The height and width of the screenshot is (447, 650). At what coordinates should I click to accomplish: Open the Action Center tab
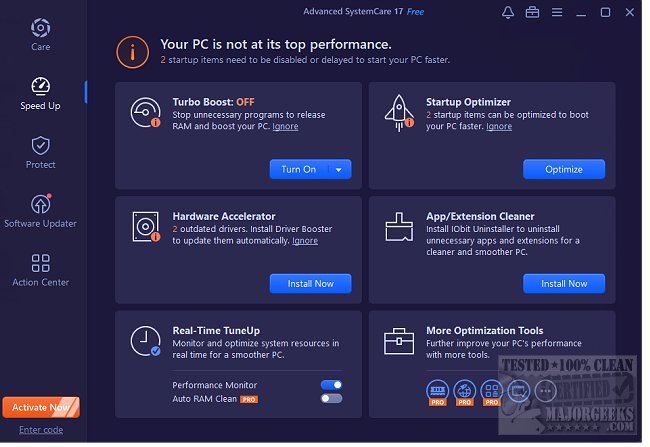pyautogui.click(x=41, y=271)
